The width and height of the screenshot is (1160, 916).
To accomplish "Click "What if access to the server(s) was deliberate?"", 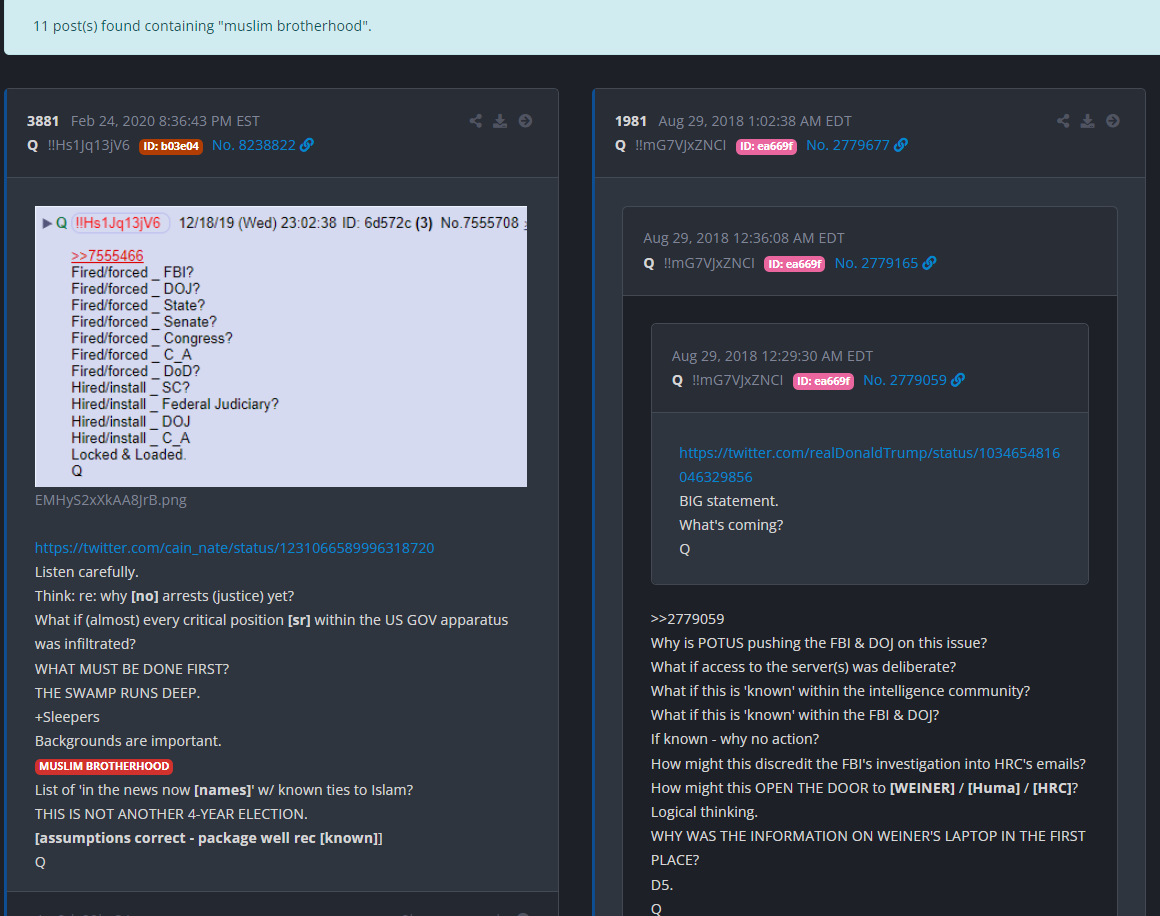I will (803, 667).
